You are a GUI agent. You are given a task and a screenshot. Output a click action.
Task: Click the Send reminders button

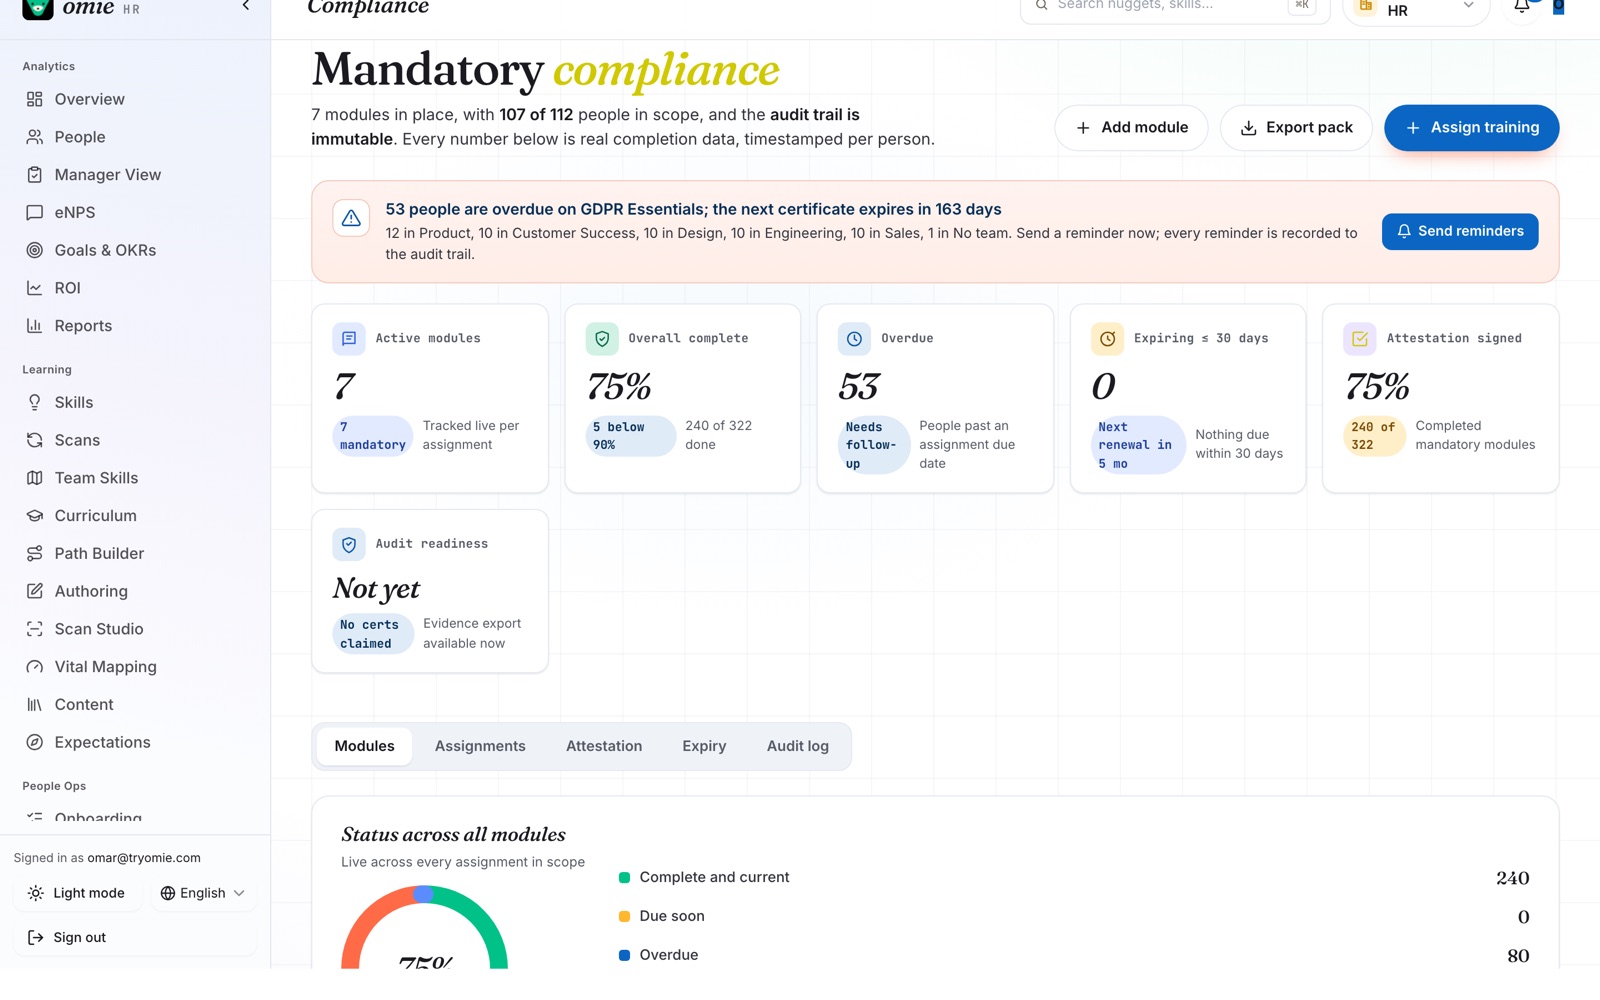pyautogui.click(x=1460, y=232)
